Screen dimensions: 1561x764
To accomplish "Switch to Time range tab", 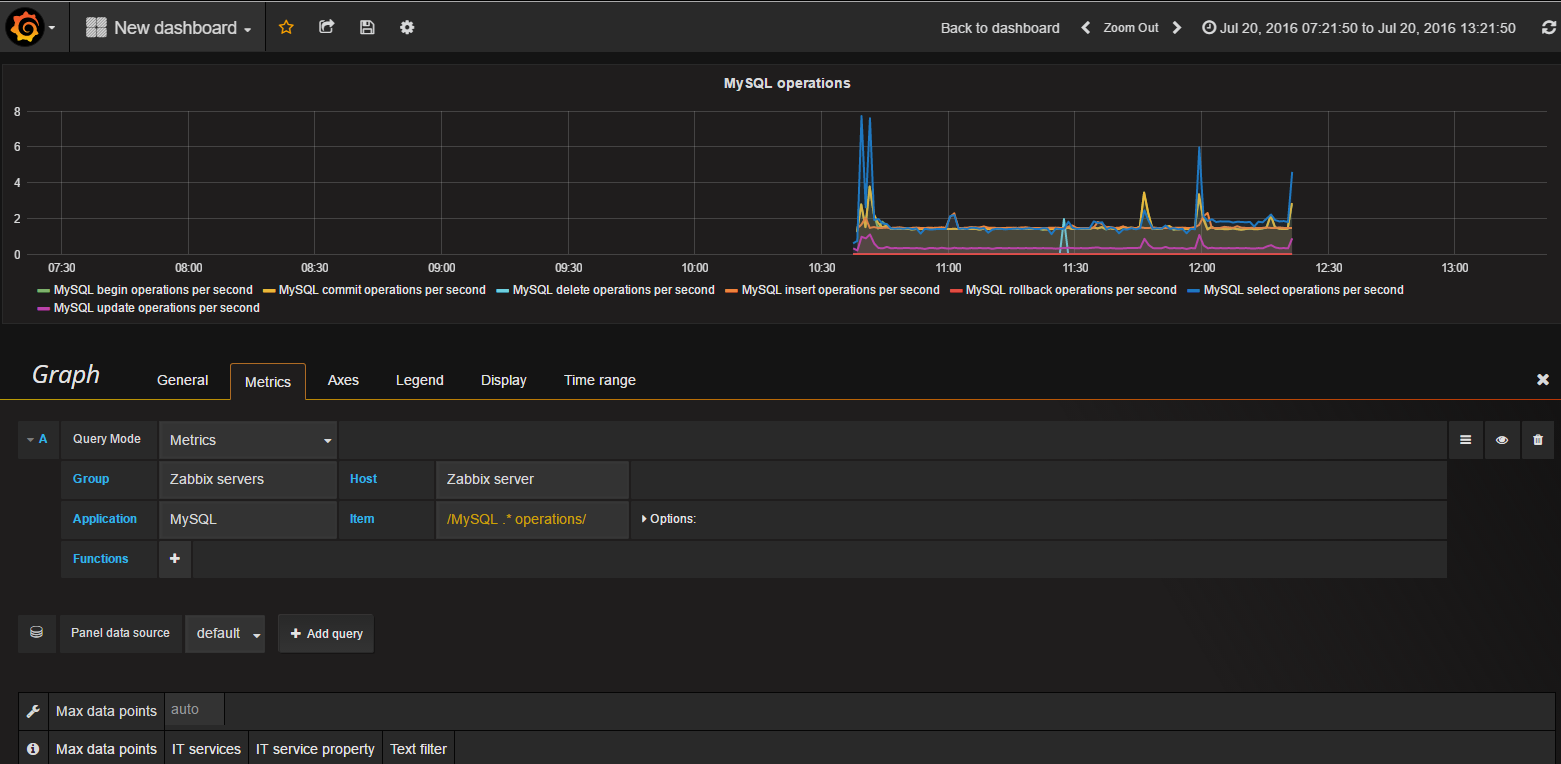I will point(600,380).
